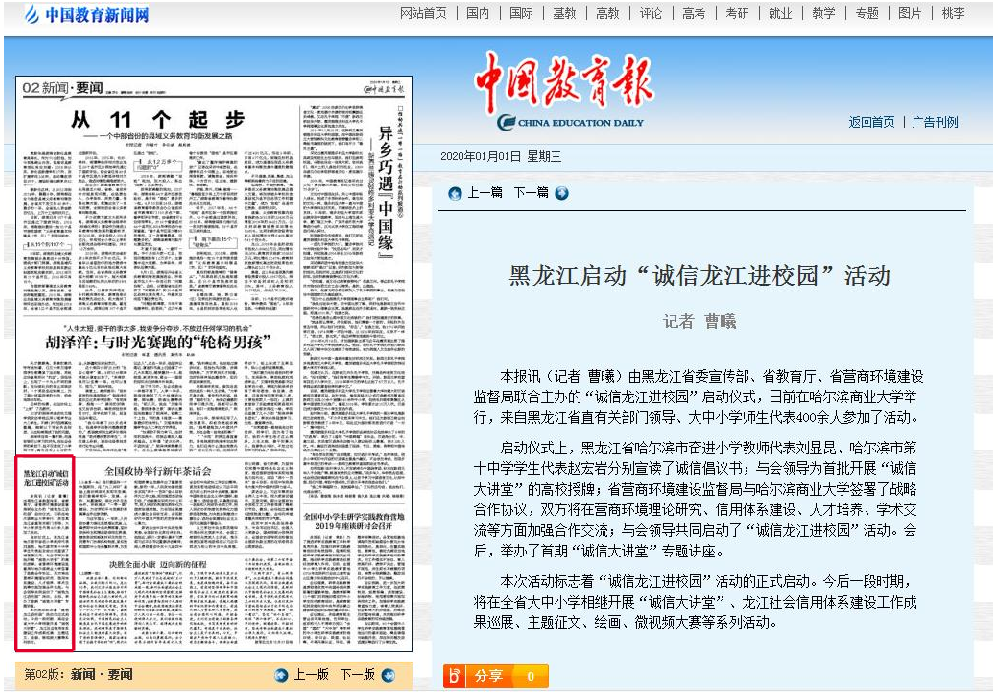This screenshot has width=998, height=693.
Task: Go to the 国际 news section
Action: point(520,13)
